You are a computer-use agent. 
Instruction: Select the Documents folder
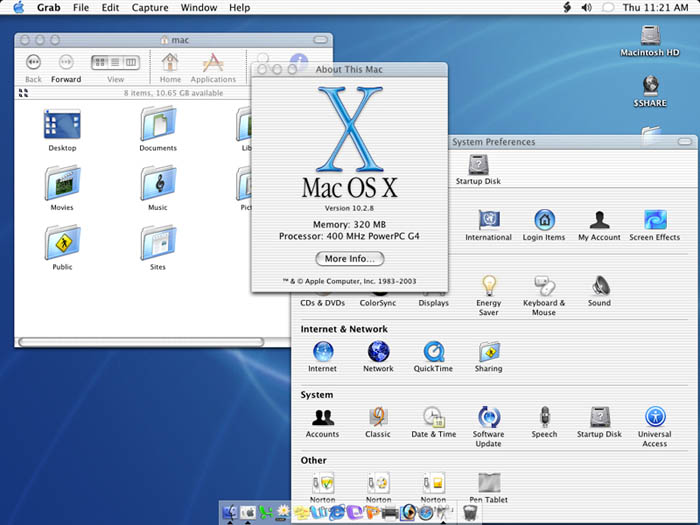pos(158,129)
